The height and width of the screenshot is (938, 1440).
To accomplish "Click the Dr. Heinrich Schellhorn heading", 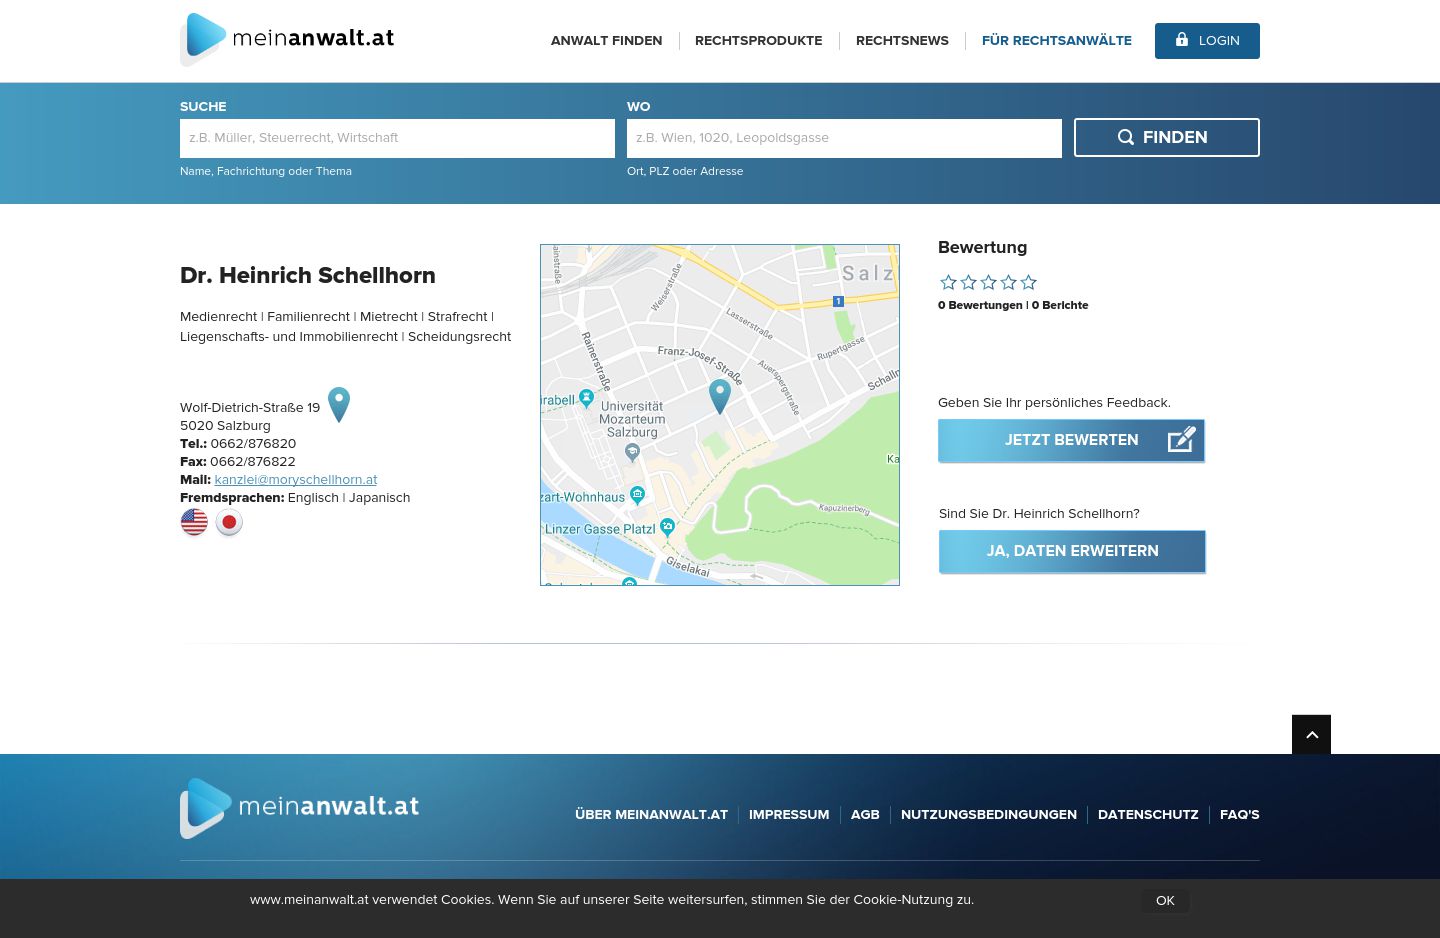I will pos(308,275).
